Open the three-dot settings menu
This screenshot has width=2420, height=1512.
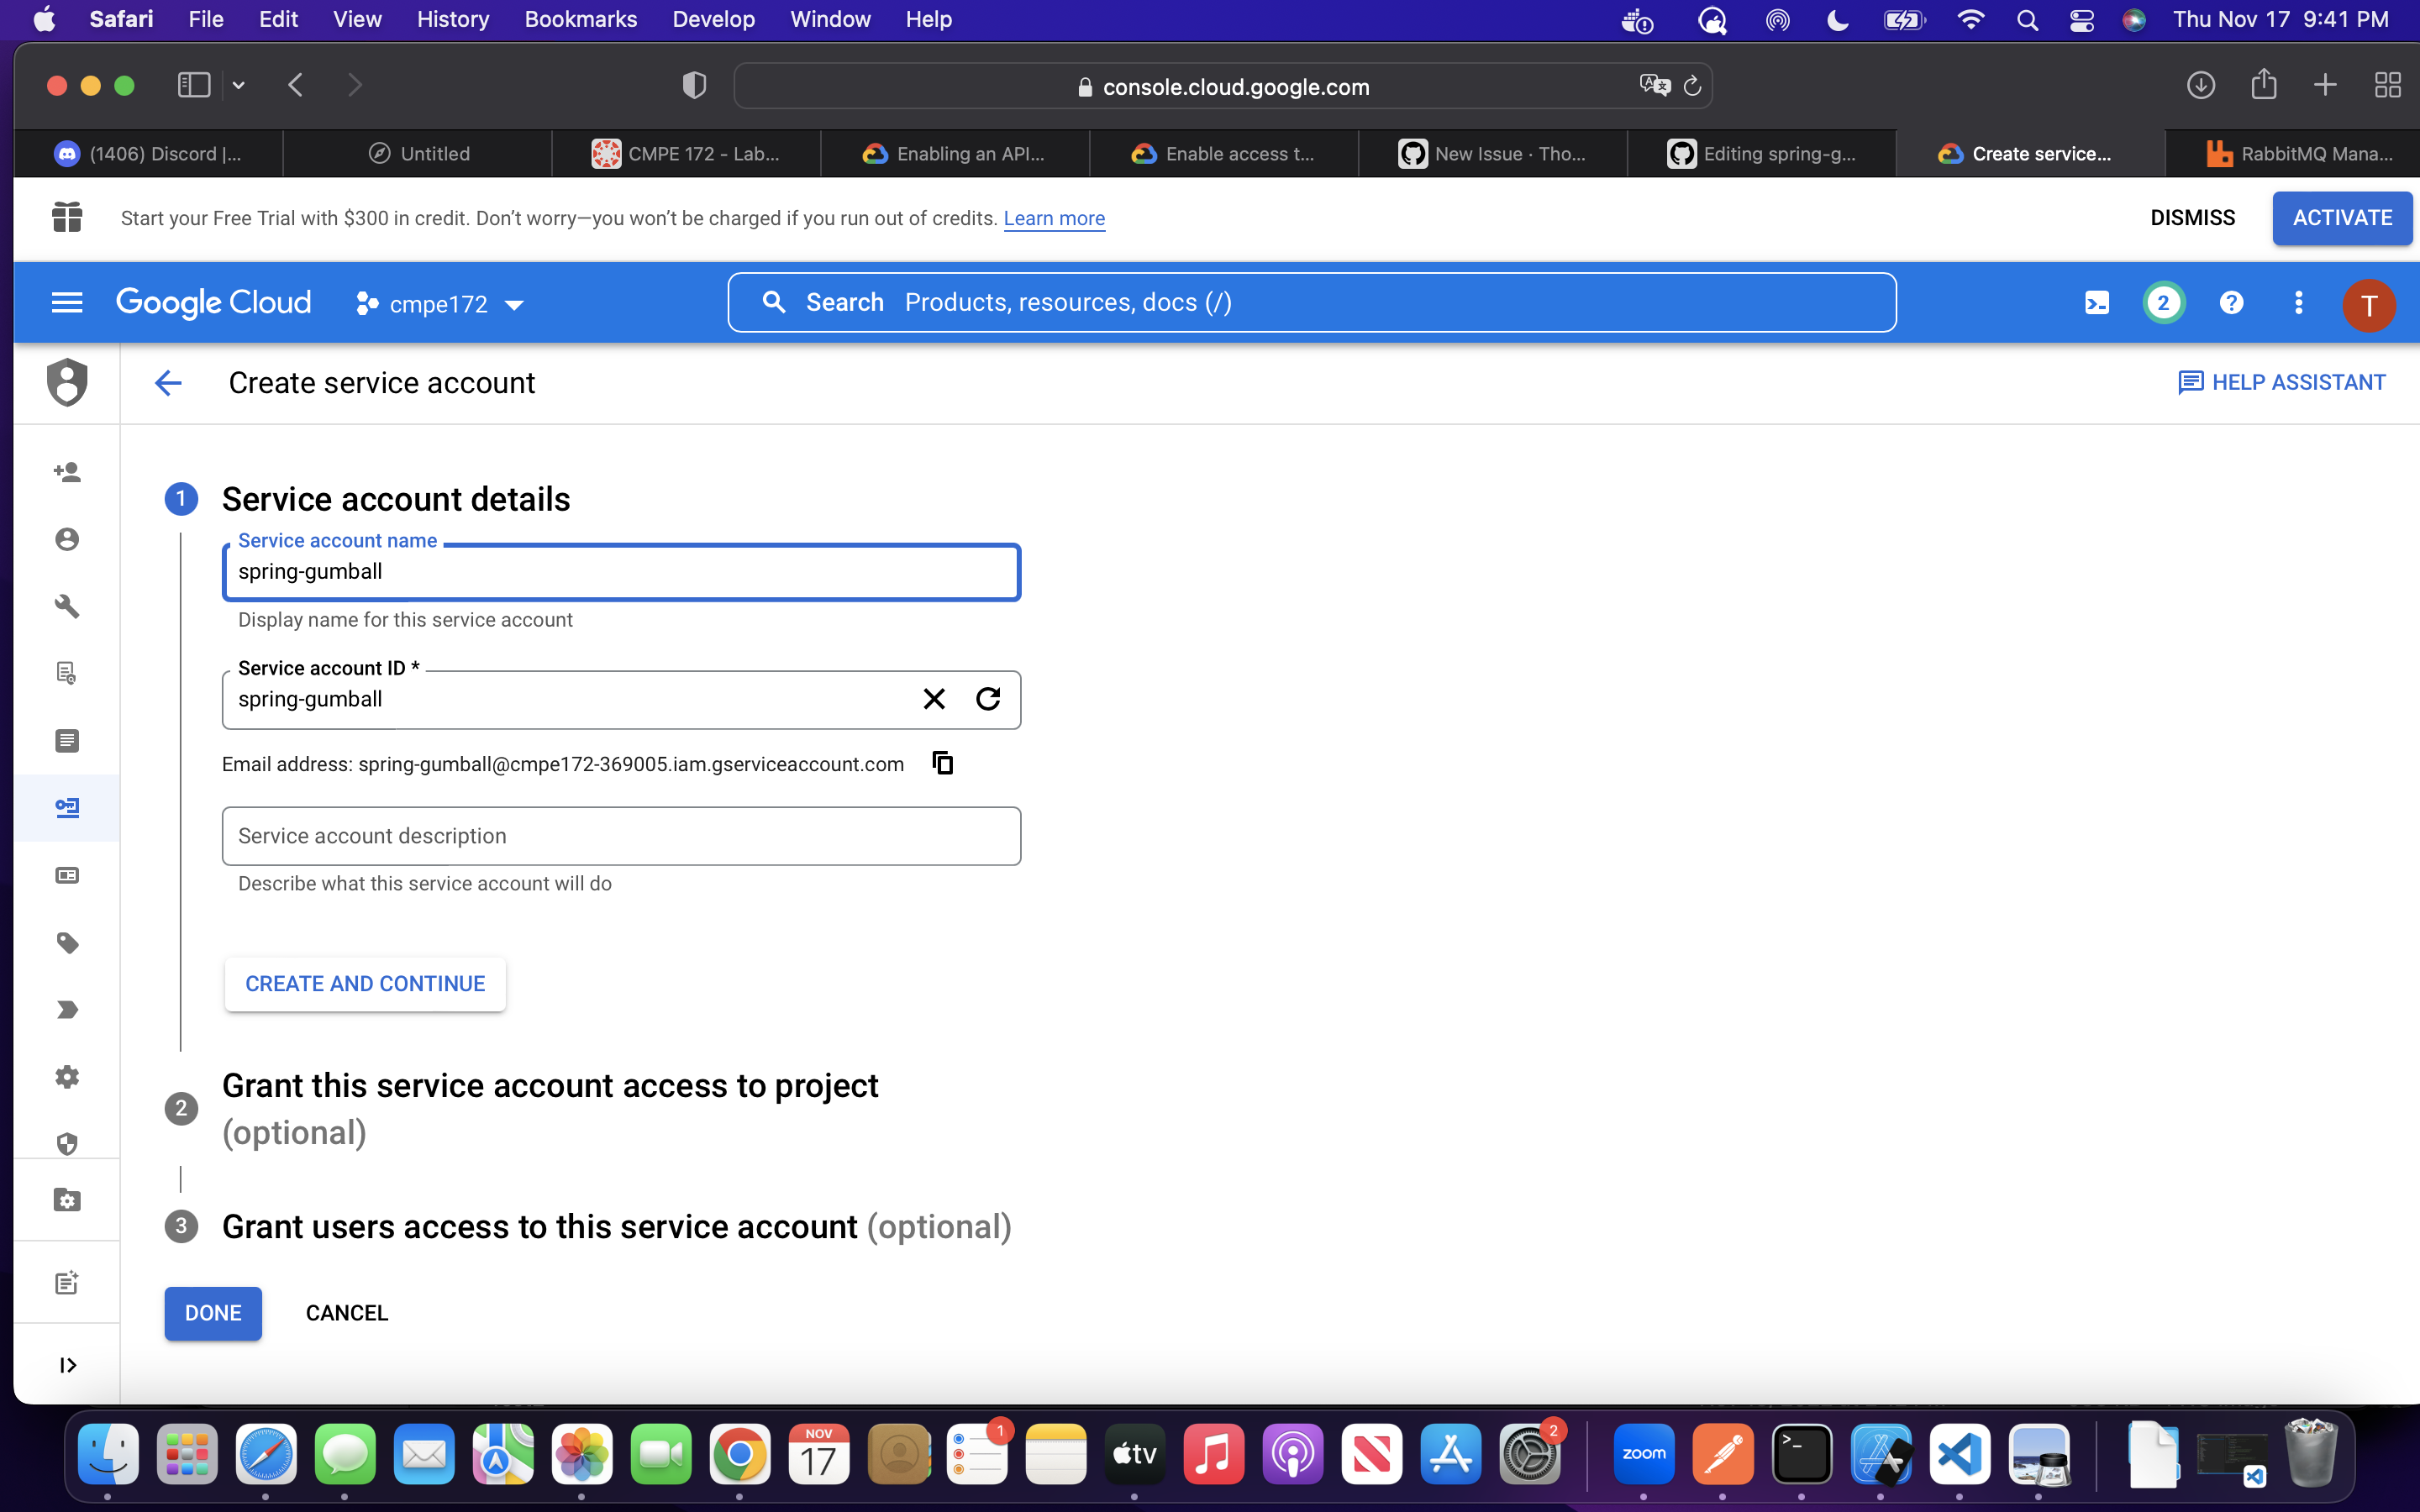click(2298, 303)
